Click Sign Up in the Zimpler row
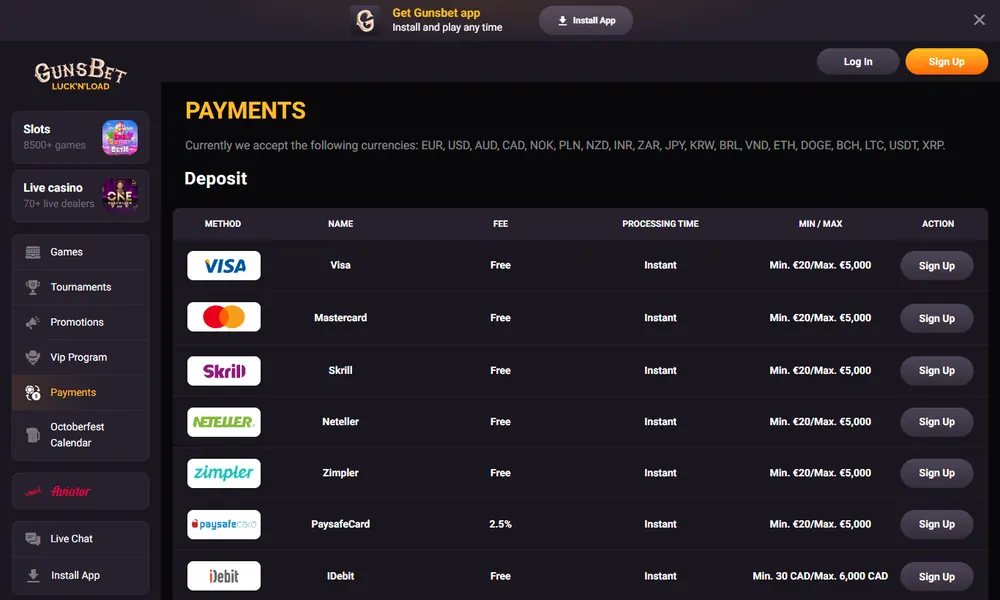This screenshot has height=600, width=1000. coord(936,473)
